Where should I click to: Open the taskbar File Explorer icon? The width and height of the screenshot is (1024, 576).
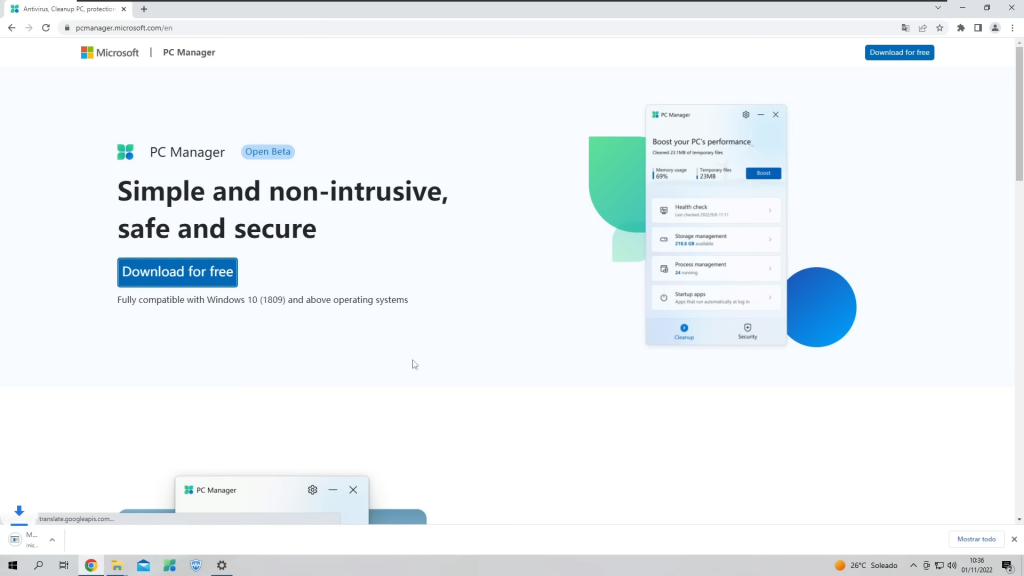click(x=117, y=565)
